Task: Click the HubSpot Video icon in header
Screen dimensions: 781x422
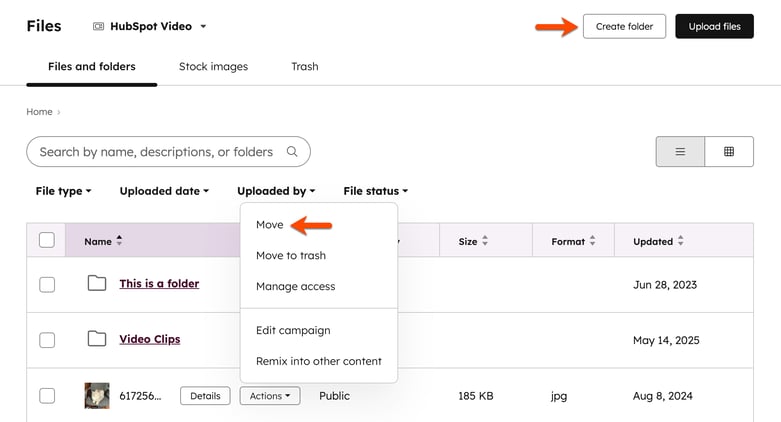Action: [99, 26]
